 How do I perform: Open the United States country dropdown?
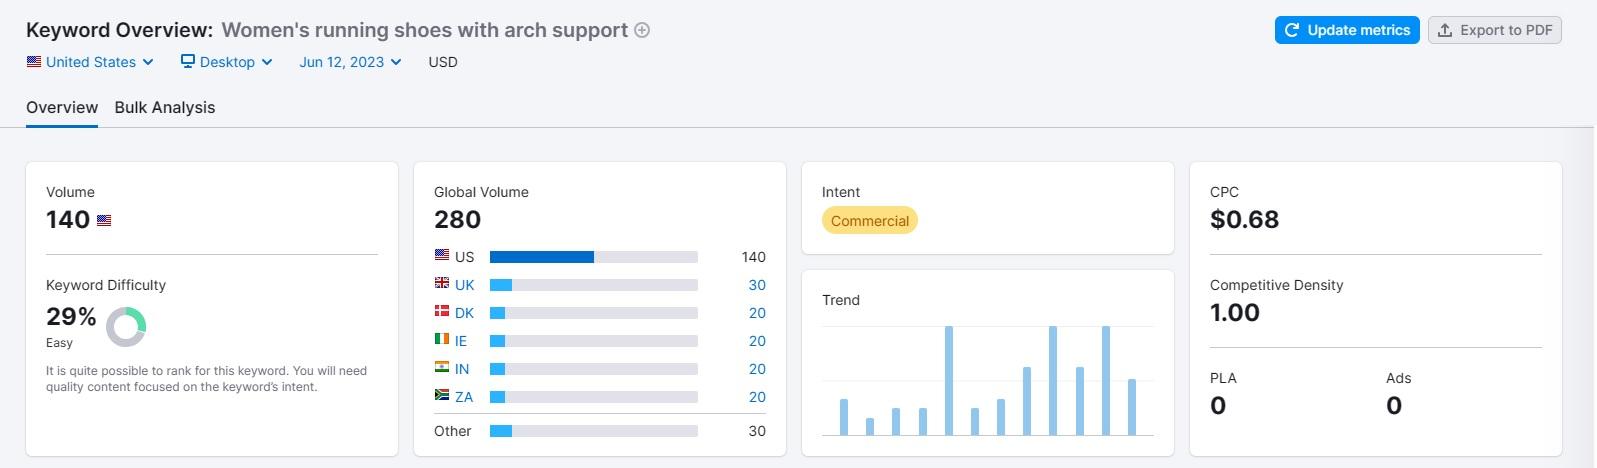click(x=90, y=62)
